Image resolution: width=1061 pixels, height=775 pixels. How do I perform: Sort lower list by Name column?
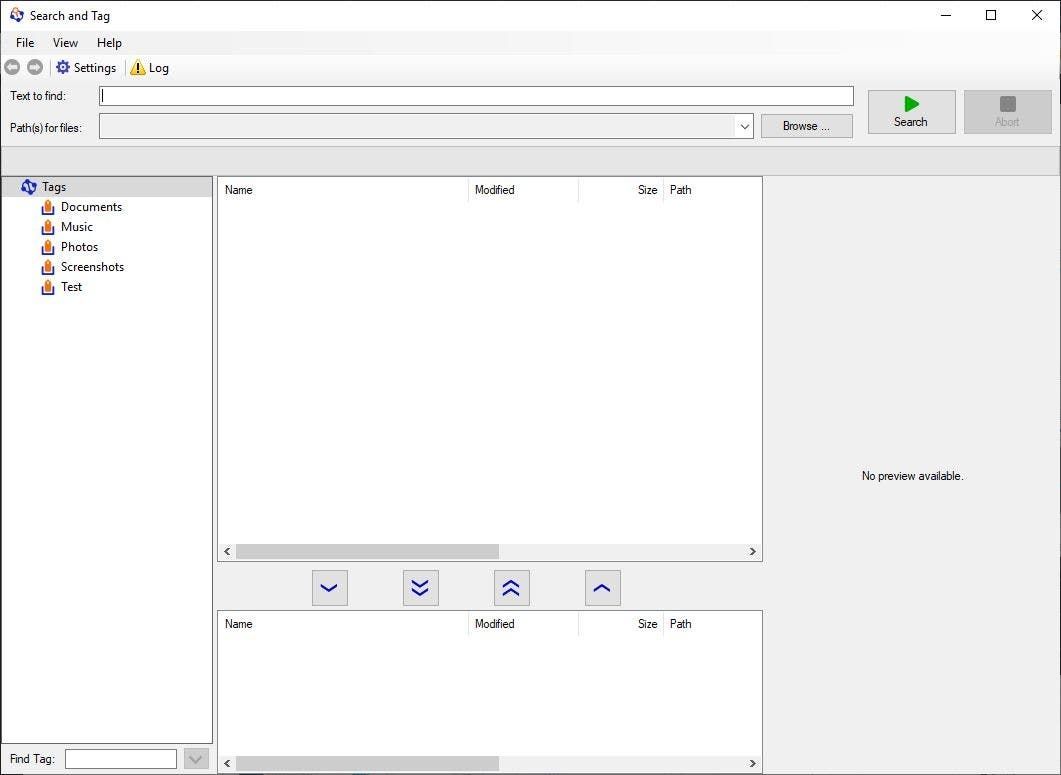(343, 624)
